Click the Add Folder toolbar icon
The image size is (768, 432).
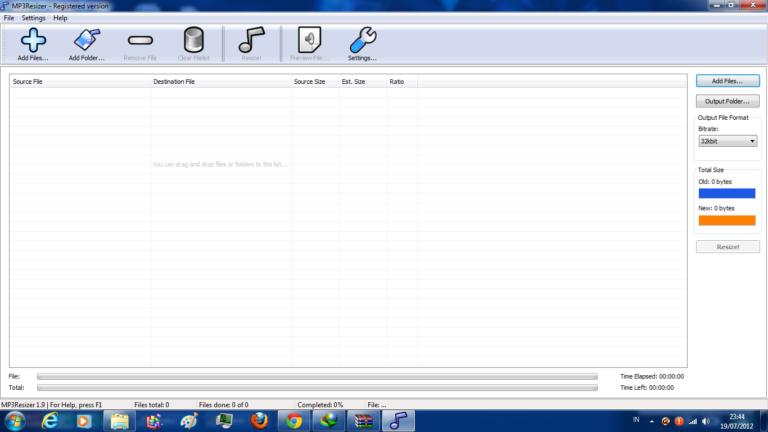tap(86, 40)
